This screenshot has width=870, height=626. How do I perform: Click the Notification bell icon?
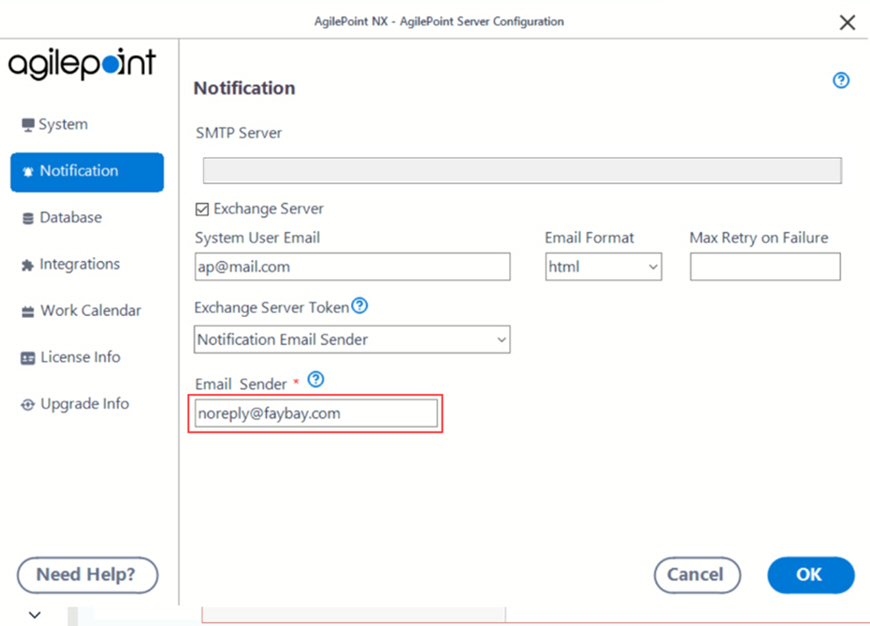click(x=28, y=171)
